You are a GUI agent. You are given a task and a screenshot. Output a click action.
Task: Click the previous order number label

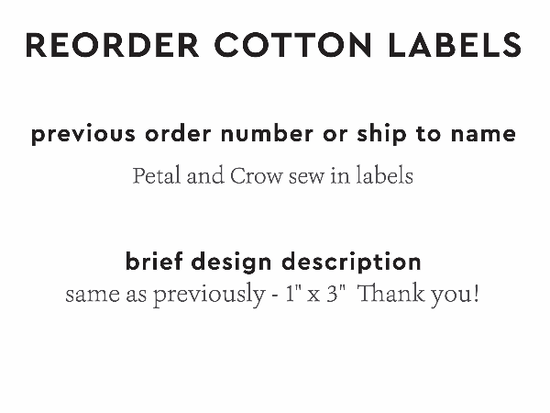click(274, 134)
